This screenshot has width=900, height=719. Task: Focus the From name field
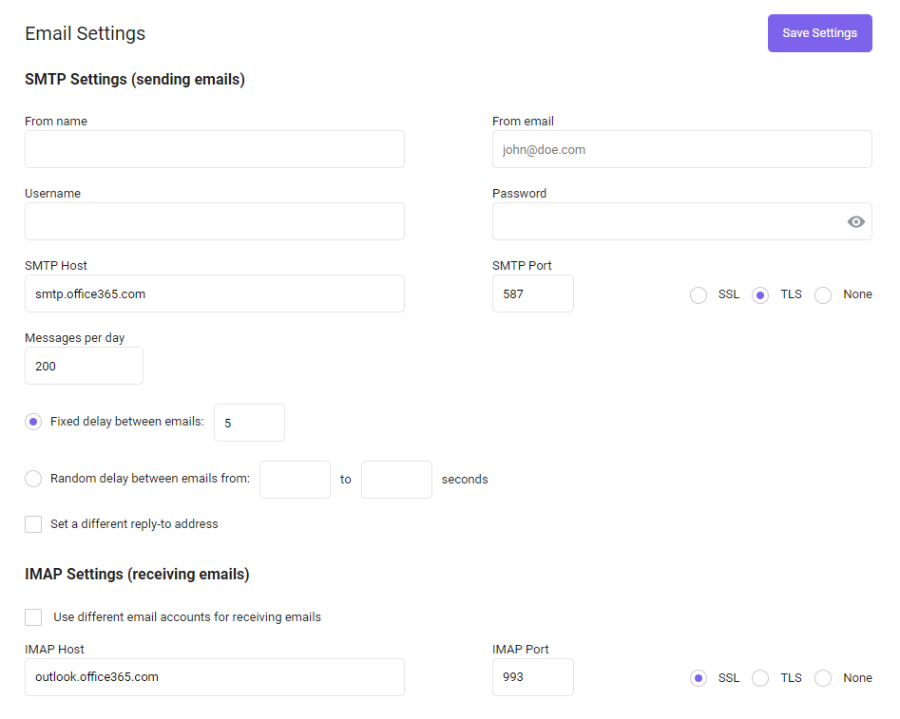click(x=215, y=149)
